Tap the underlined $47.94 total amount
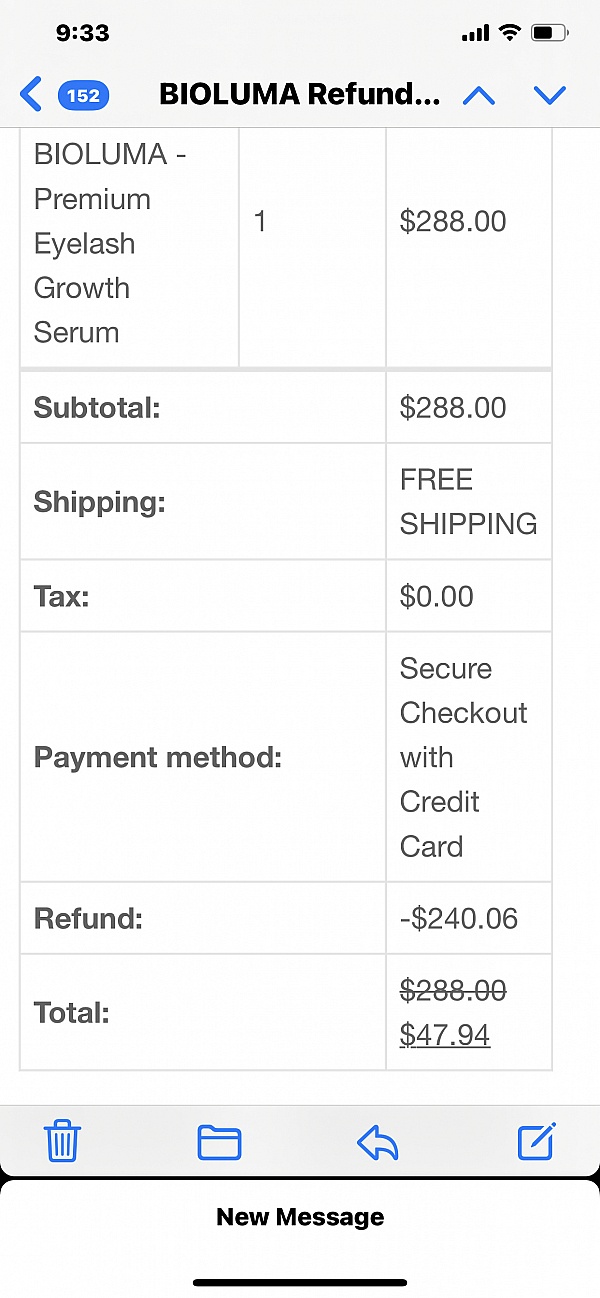This screenshot has height=1298, width=600. [x=445, y=1034]
